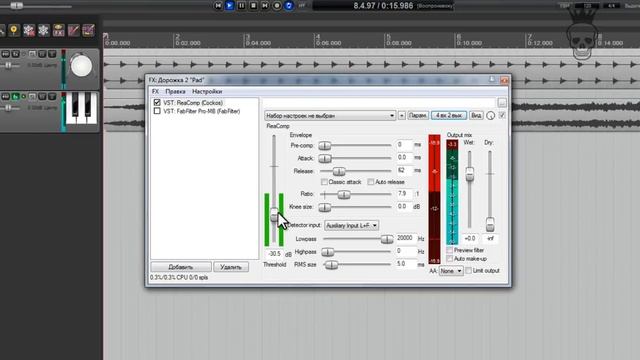
Task: Select the VST: ReaComp (Cockos) row
Action: [x=193, y=103]
